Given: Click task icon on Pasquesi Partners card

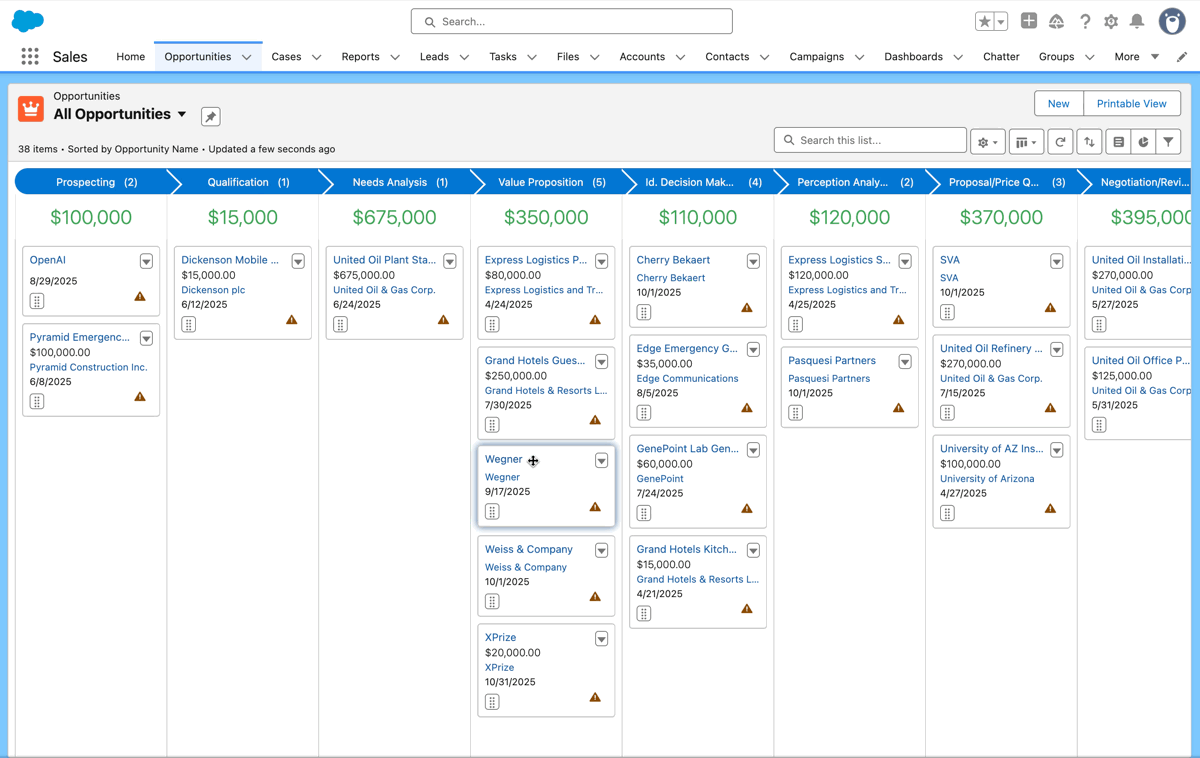Looking at the screenshot, I should pyautogui.click(x=796, y=413).
